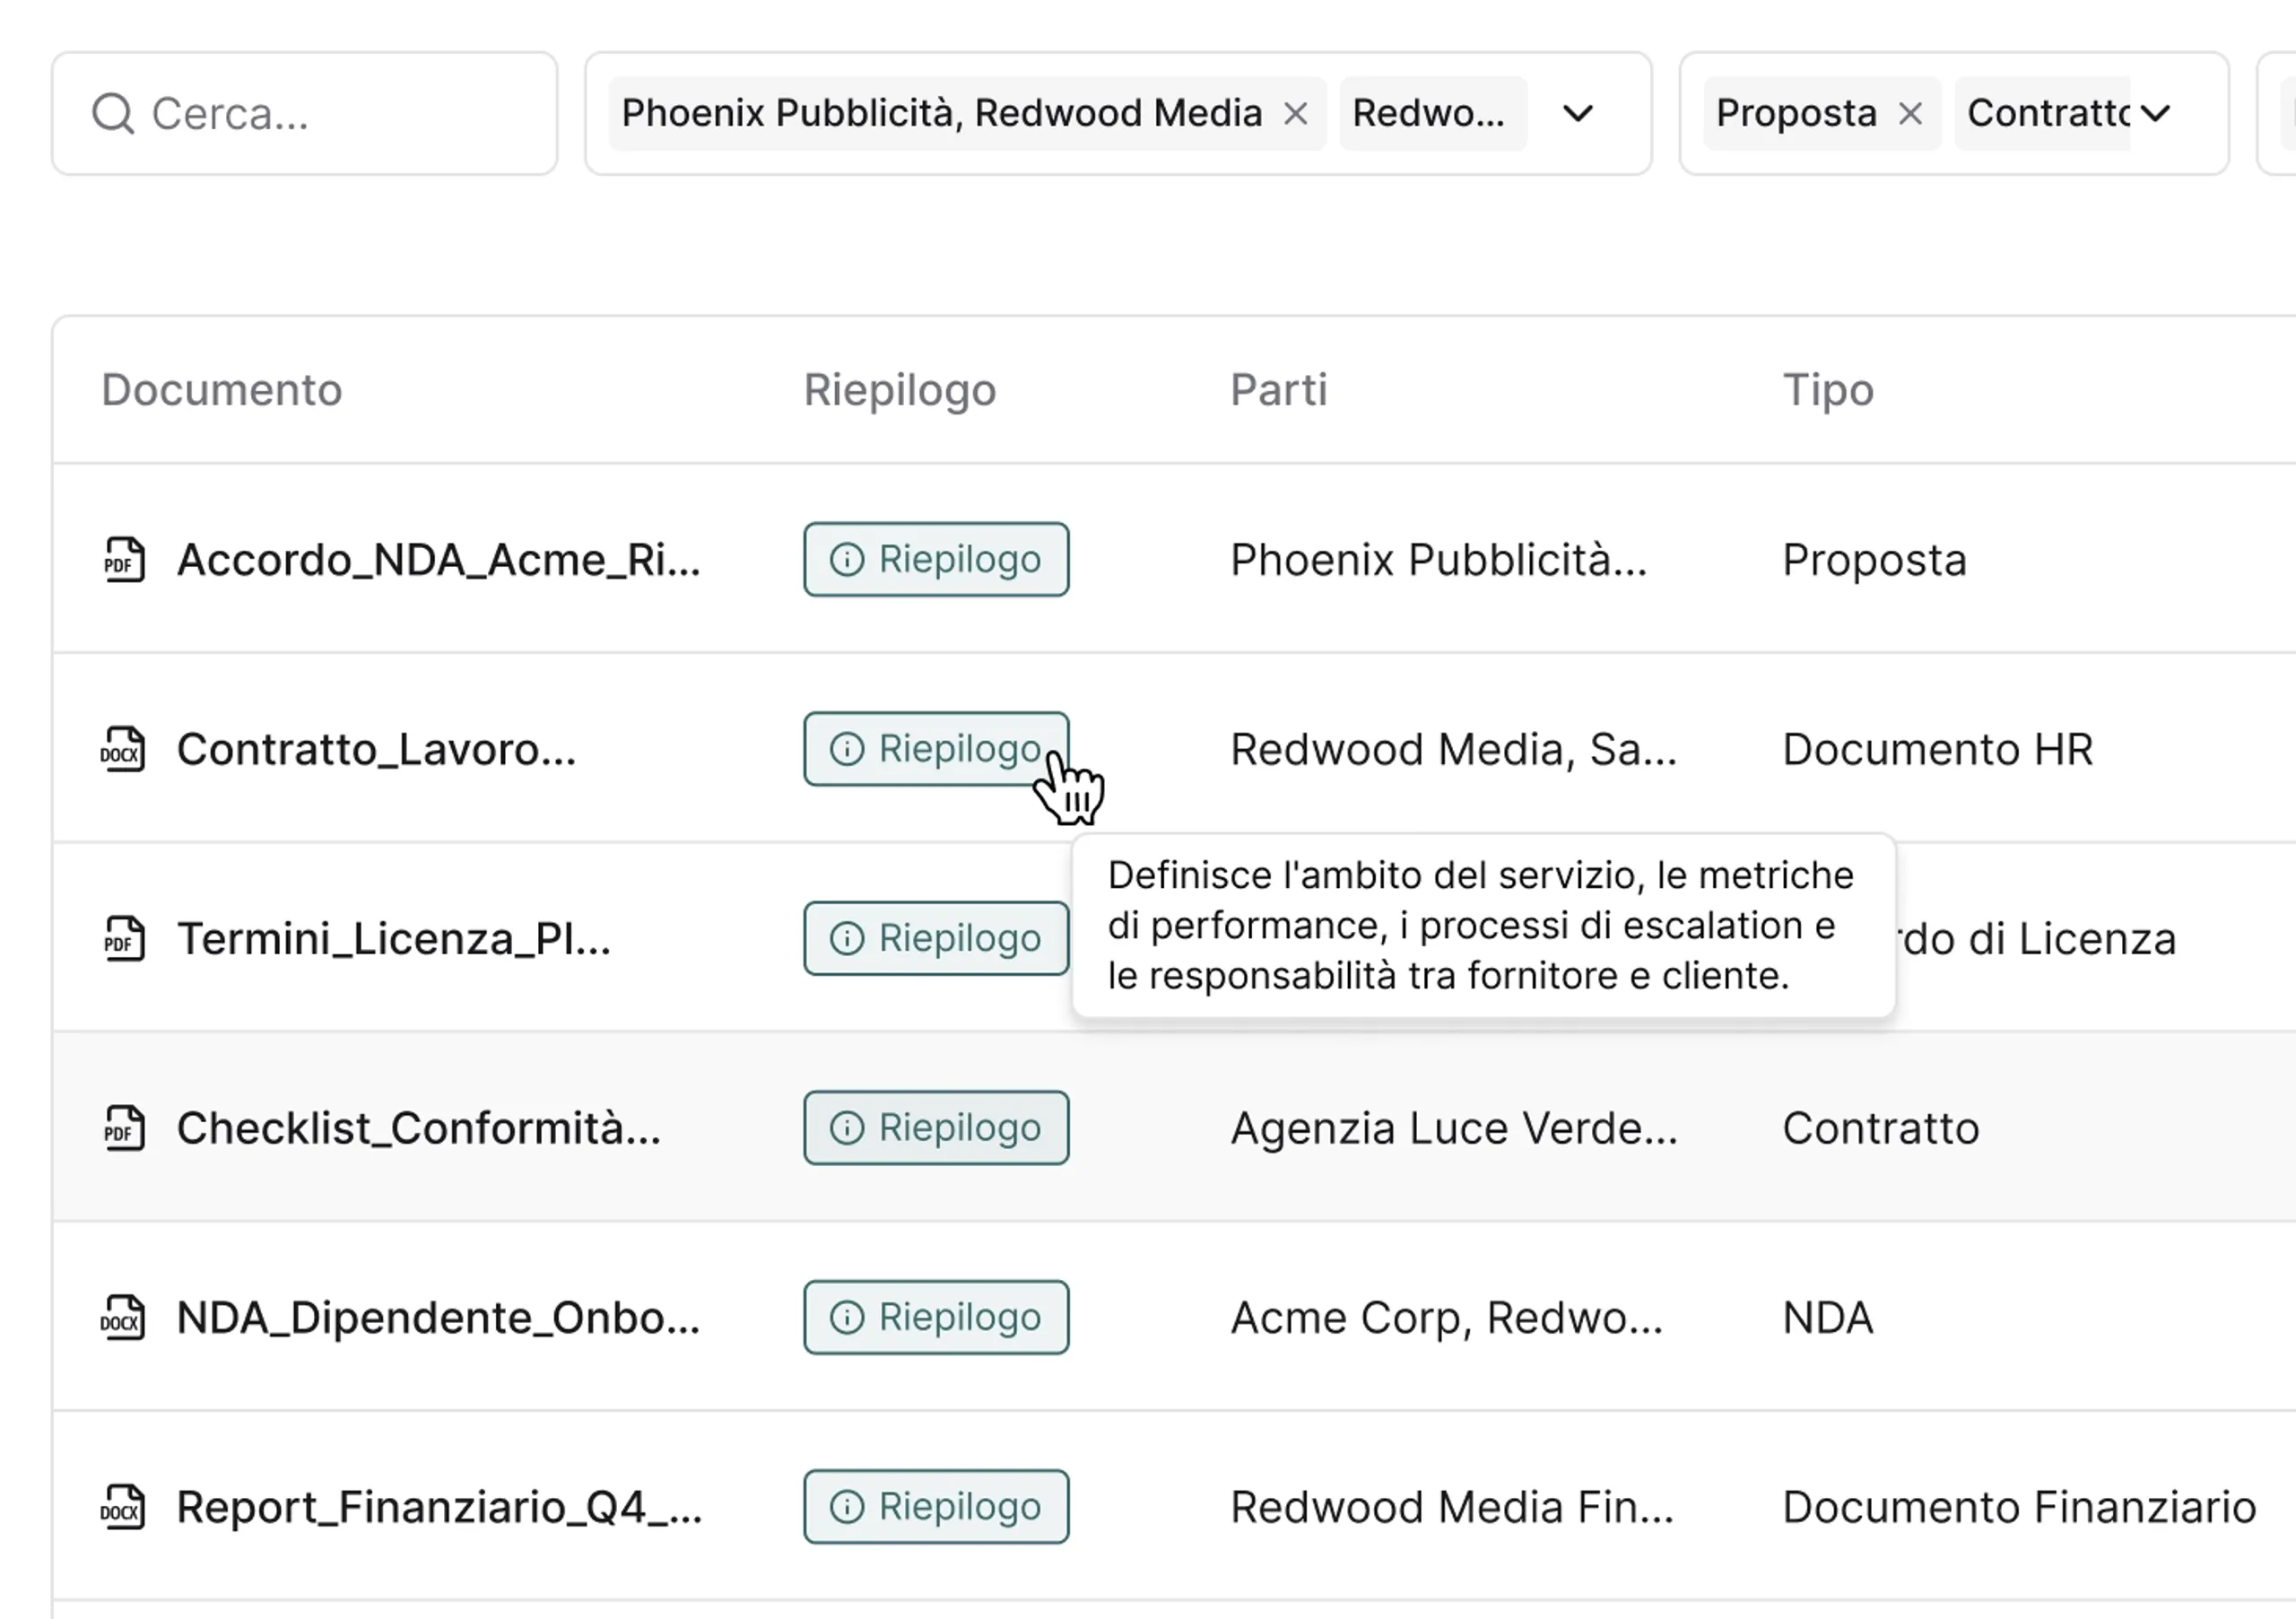Click DOCX icon for Report_Finanziario_Q4 document
The width and height of the screenshot is (2296, 1619).
tap(123, 1507)
